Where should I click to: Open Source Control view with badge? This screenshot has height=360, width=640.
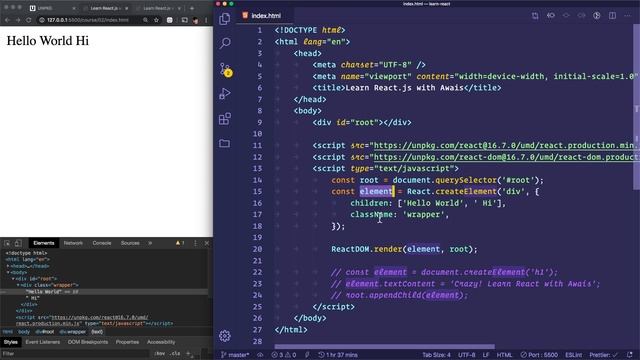point(225,70)
